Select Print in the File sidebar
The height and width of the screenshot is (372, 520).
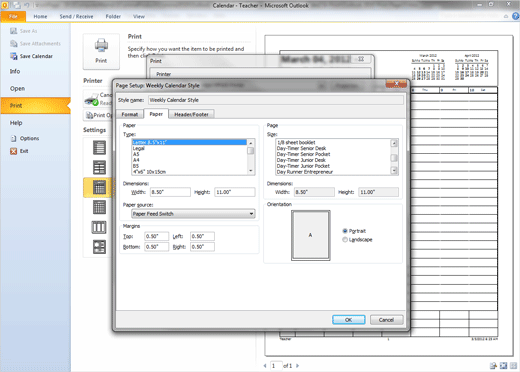(x=35, y=106)
